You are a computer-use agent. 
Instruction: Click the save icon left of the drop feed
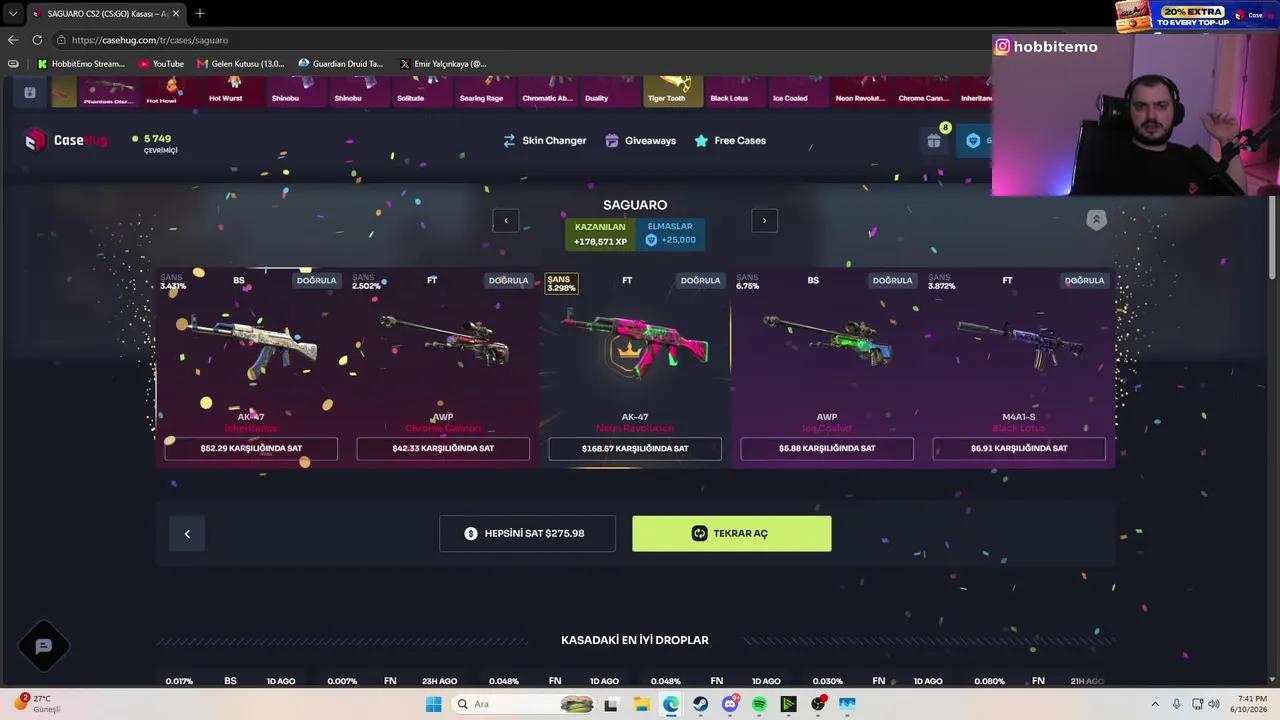coord(30,92)
